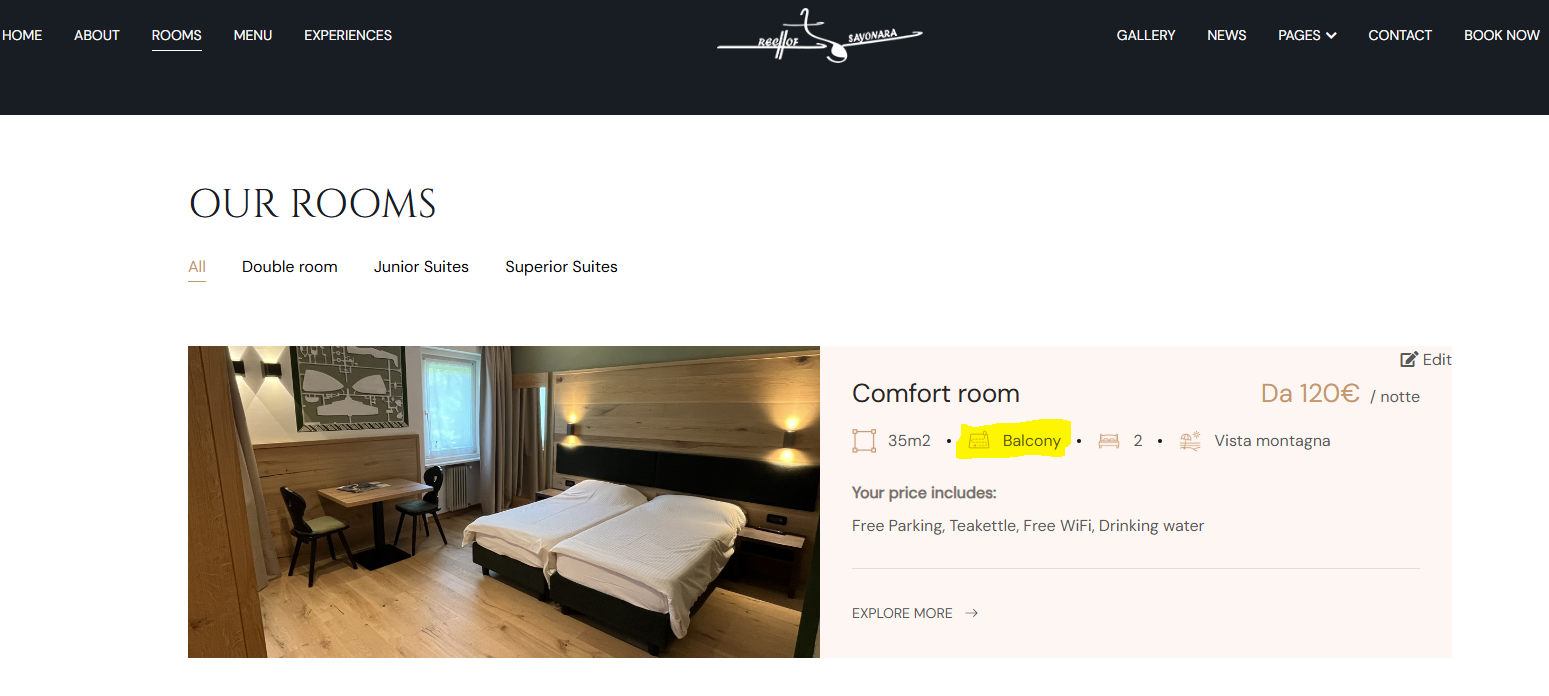This screenshot has height=696, width=1549.
Task: Select the All rooms filter
Action: [197, 267]
